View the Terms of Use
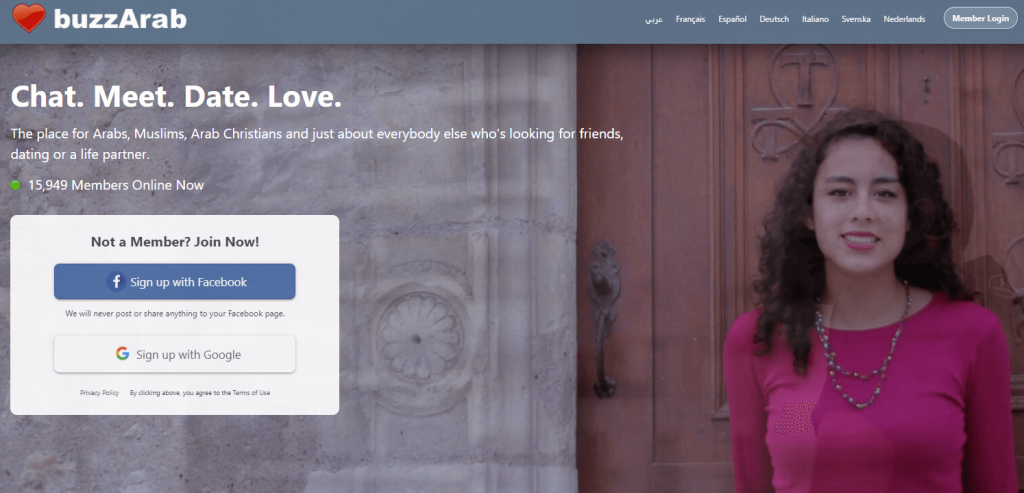The width and height of the screenshot is (1024, 493). [251, 393]
